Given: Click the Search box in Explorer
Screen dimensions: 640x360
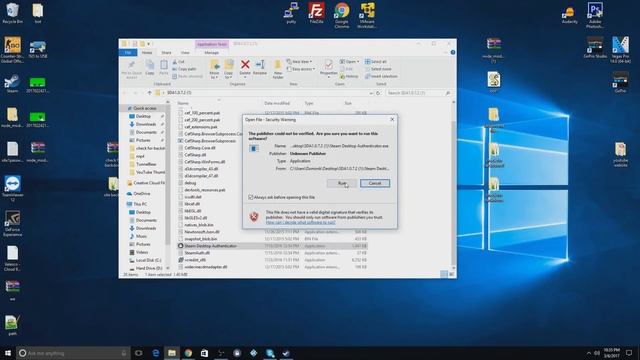Looking at the screenshot, I should click(418, 93).
